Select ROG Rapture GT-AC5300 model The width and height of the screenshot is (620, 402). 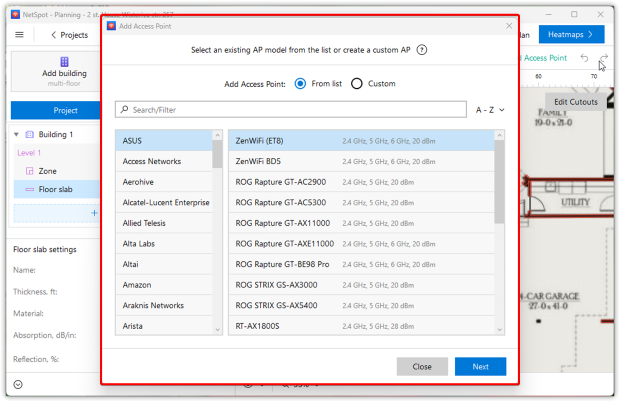click(x=361, y=202)
